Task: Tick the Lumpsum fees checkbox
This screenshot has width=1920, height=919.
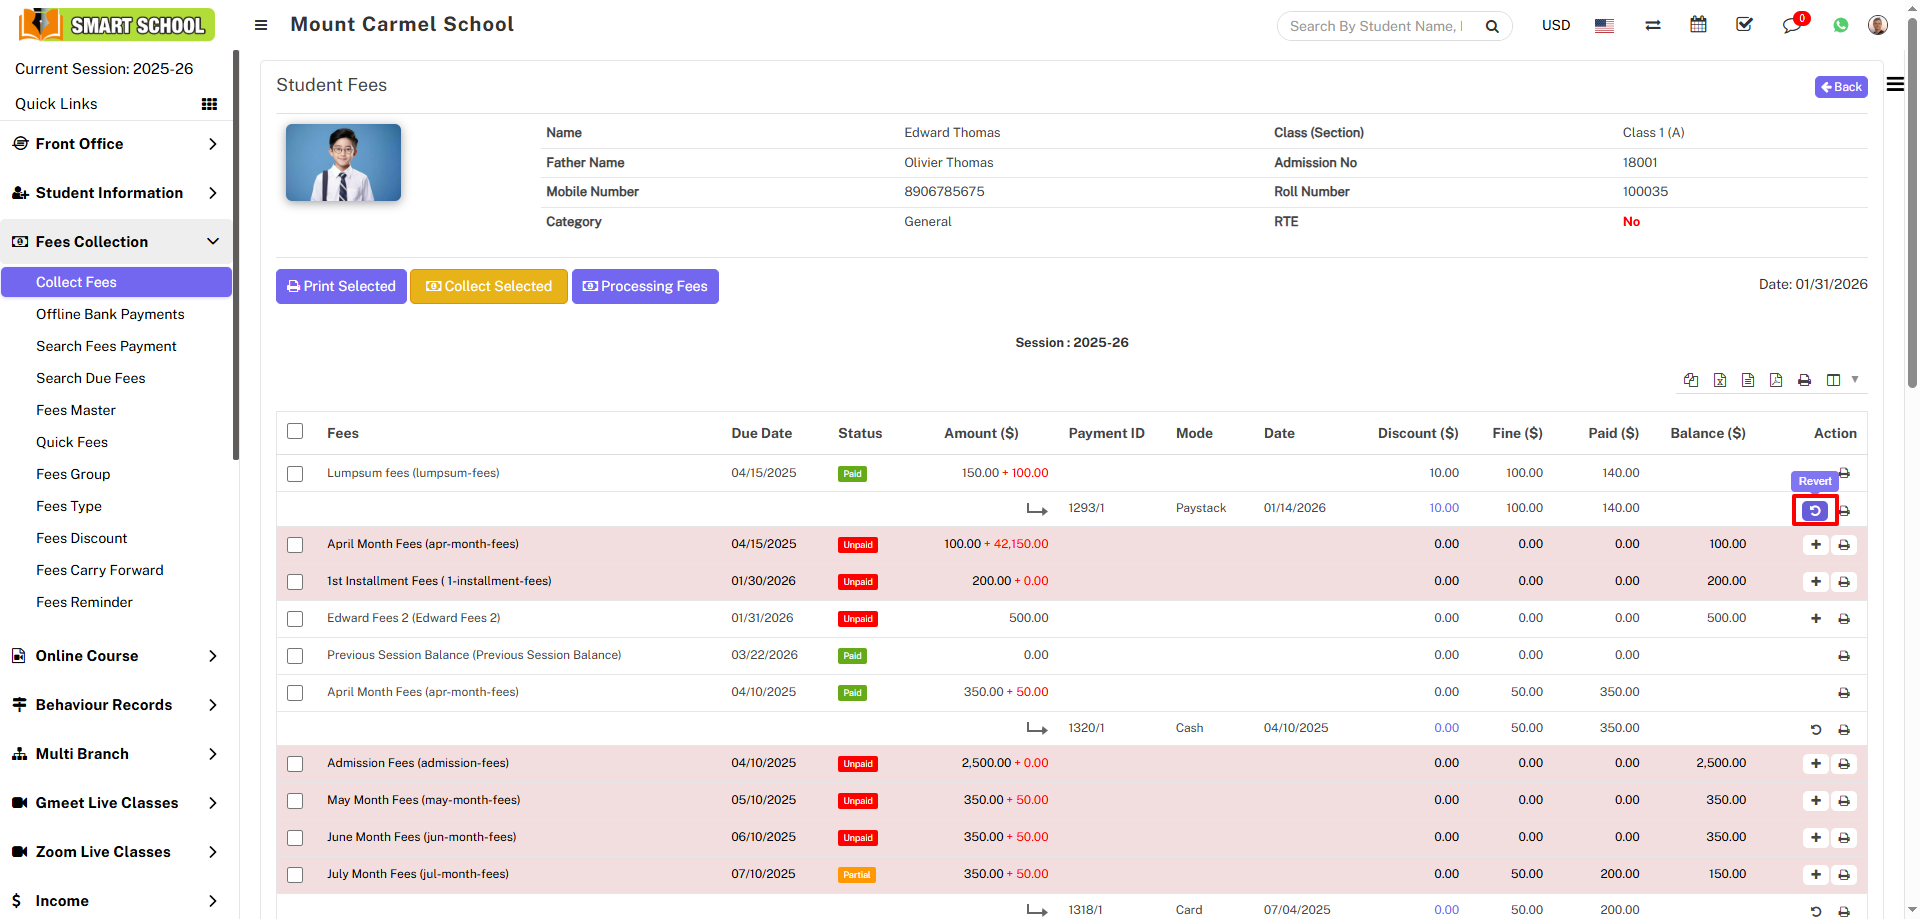Action: 295,474
